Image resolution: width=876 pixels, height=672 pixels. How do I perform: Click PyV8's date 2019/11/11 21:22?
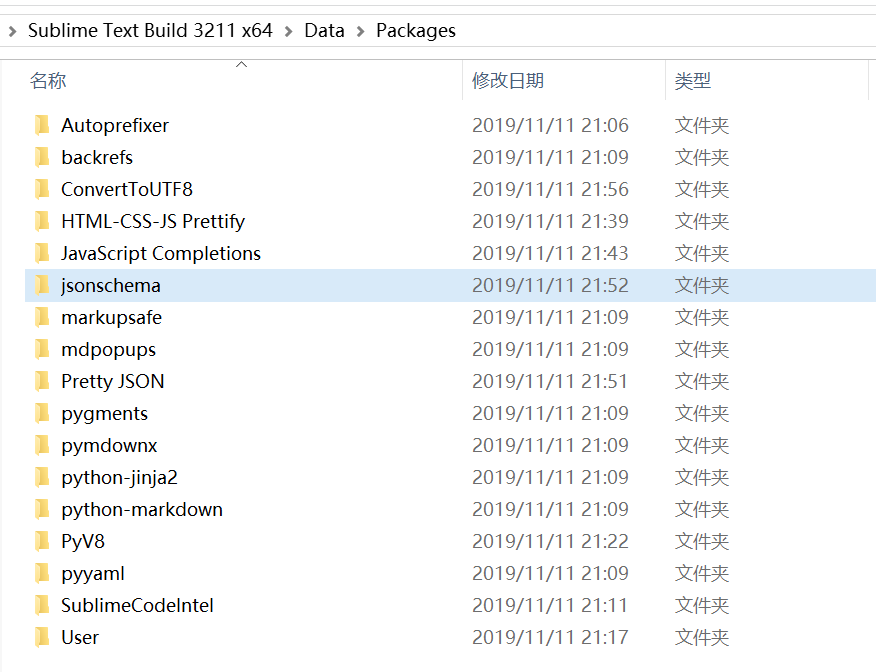point(550,541)
